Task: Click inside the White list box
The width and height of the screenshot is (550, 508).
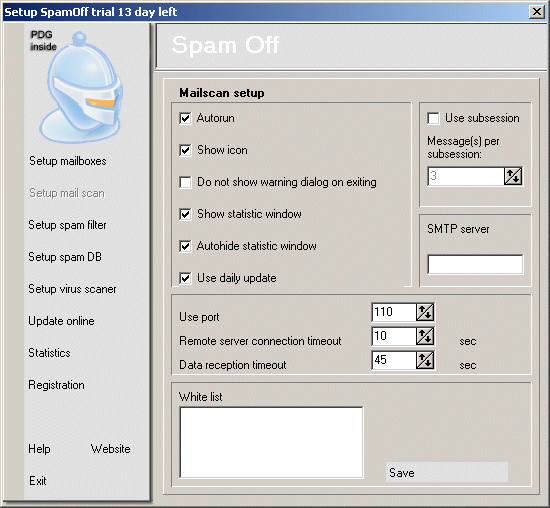Action: tap(271, 442)
